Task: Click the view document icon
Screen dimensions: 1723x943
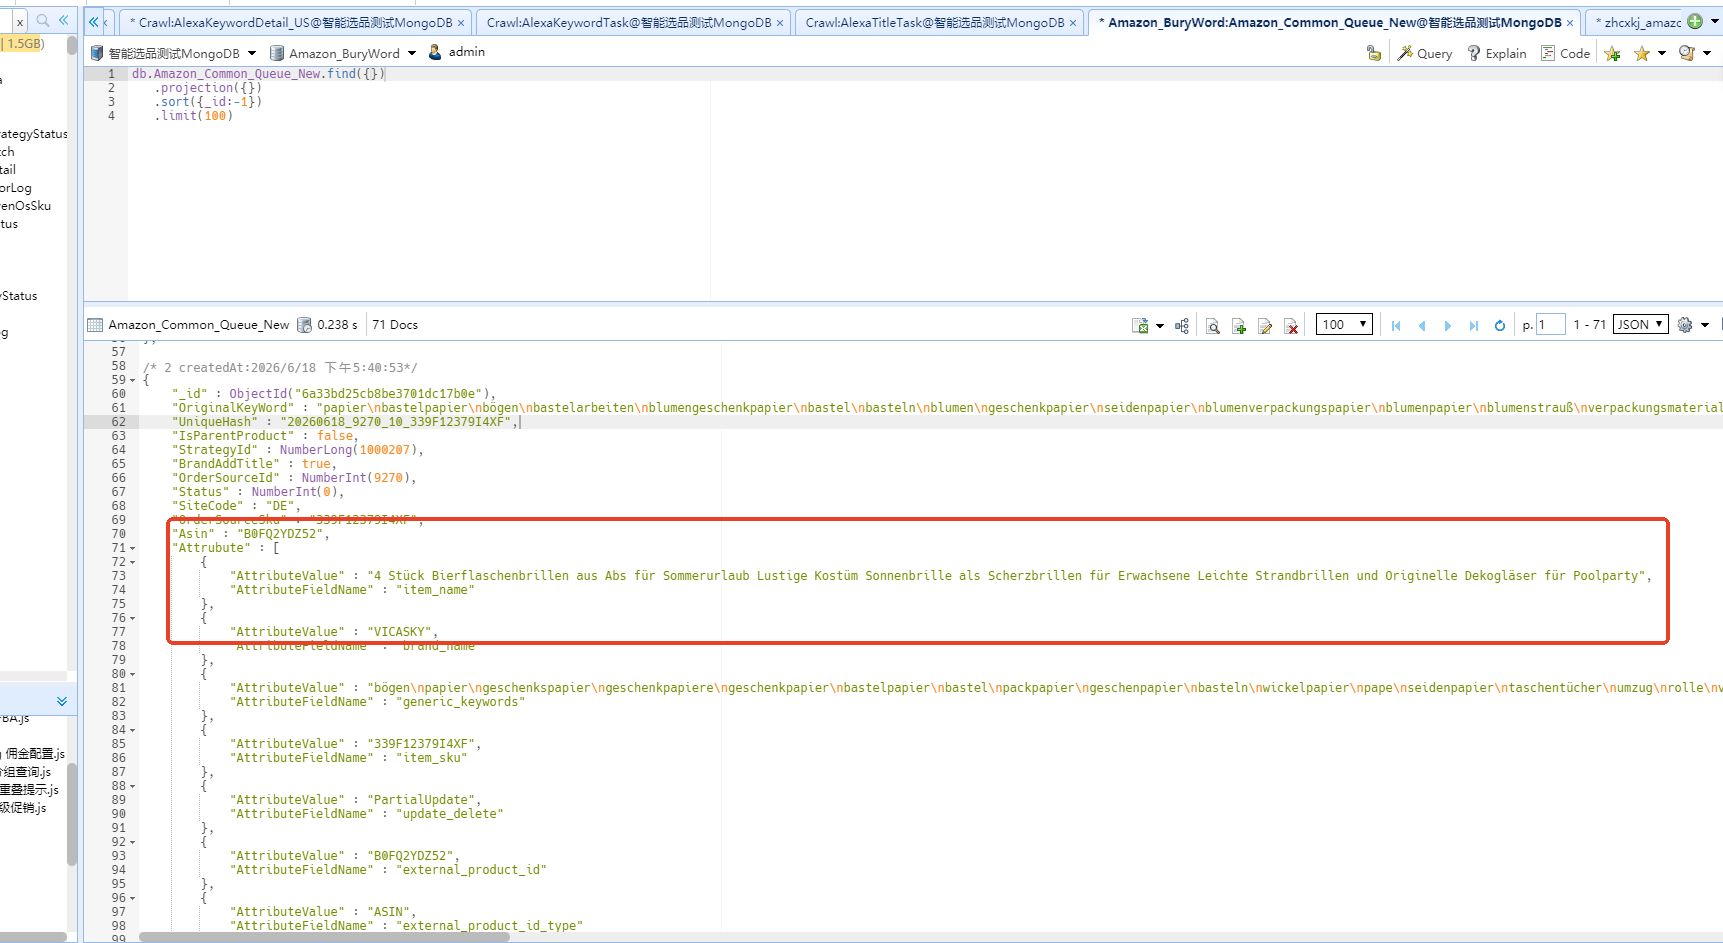Action: (1213, 325)
